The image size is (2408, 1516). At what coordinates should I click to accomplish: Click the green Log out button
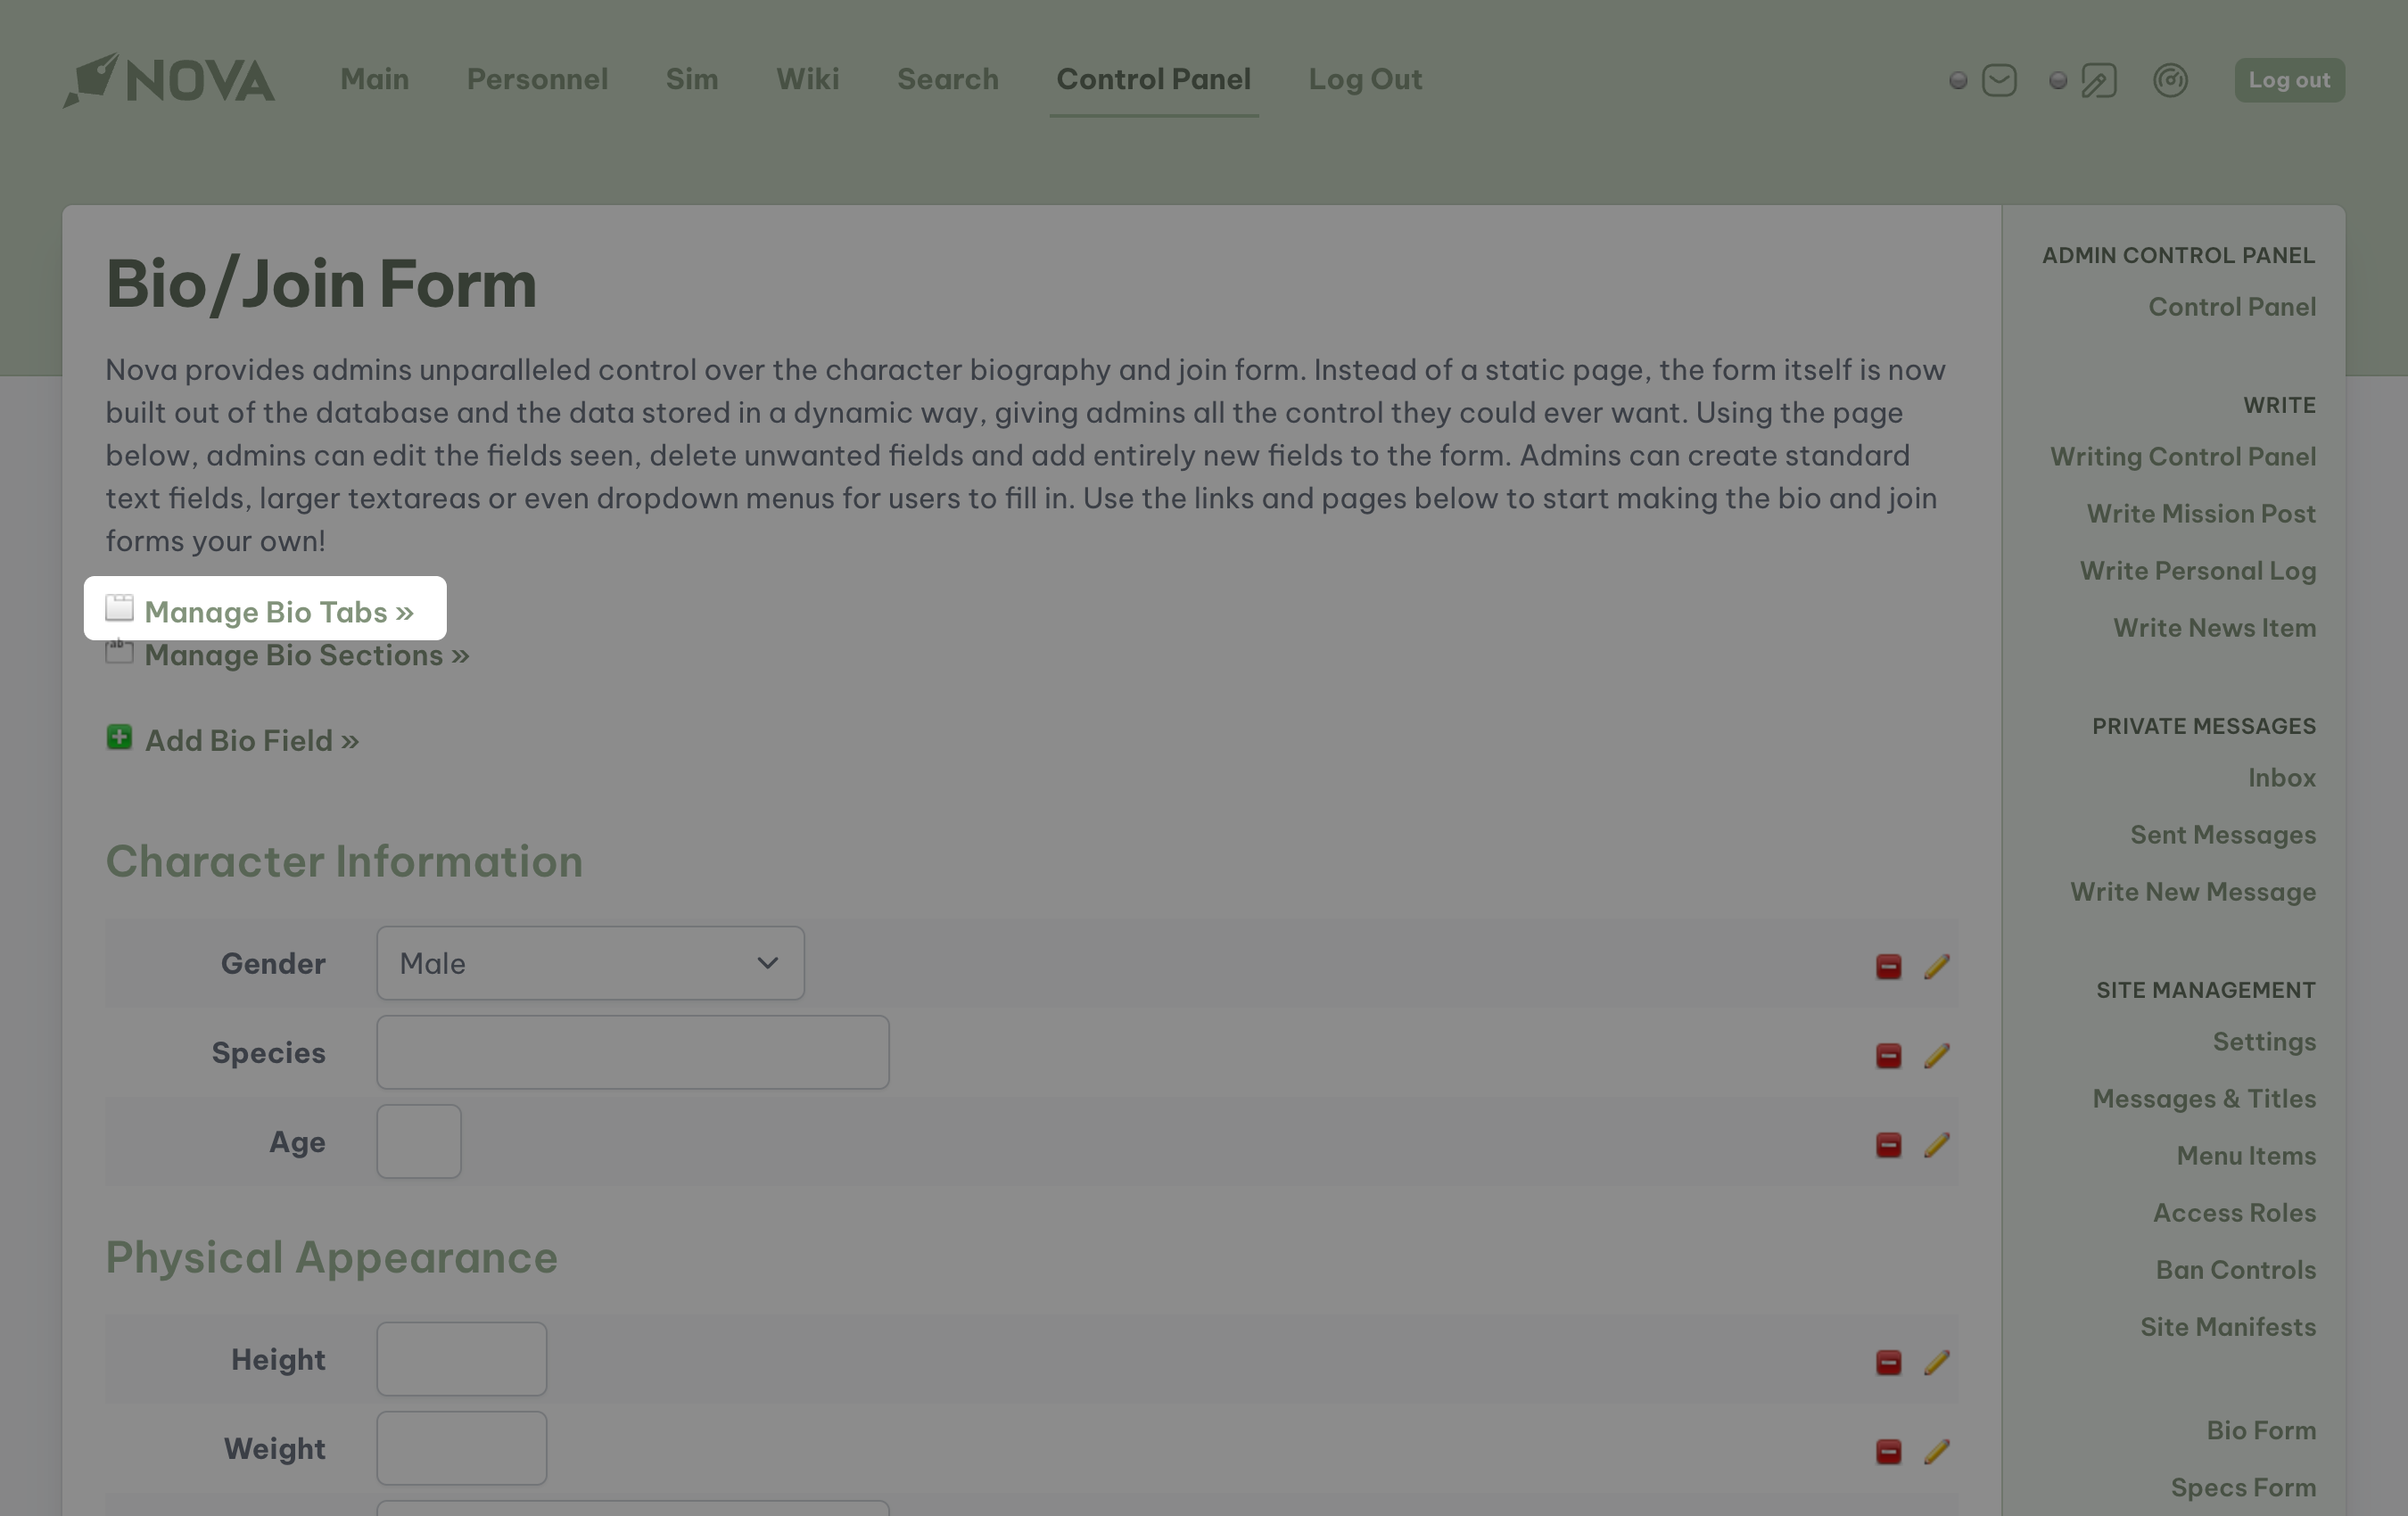pos(2289,80)
